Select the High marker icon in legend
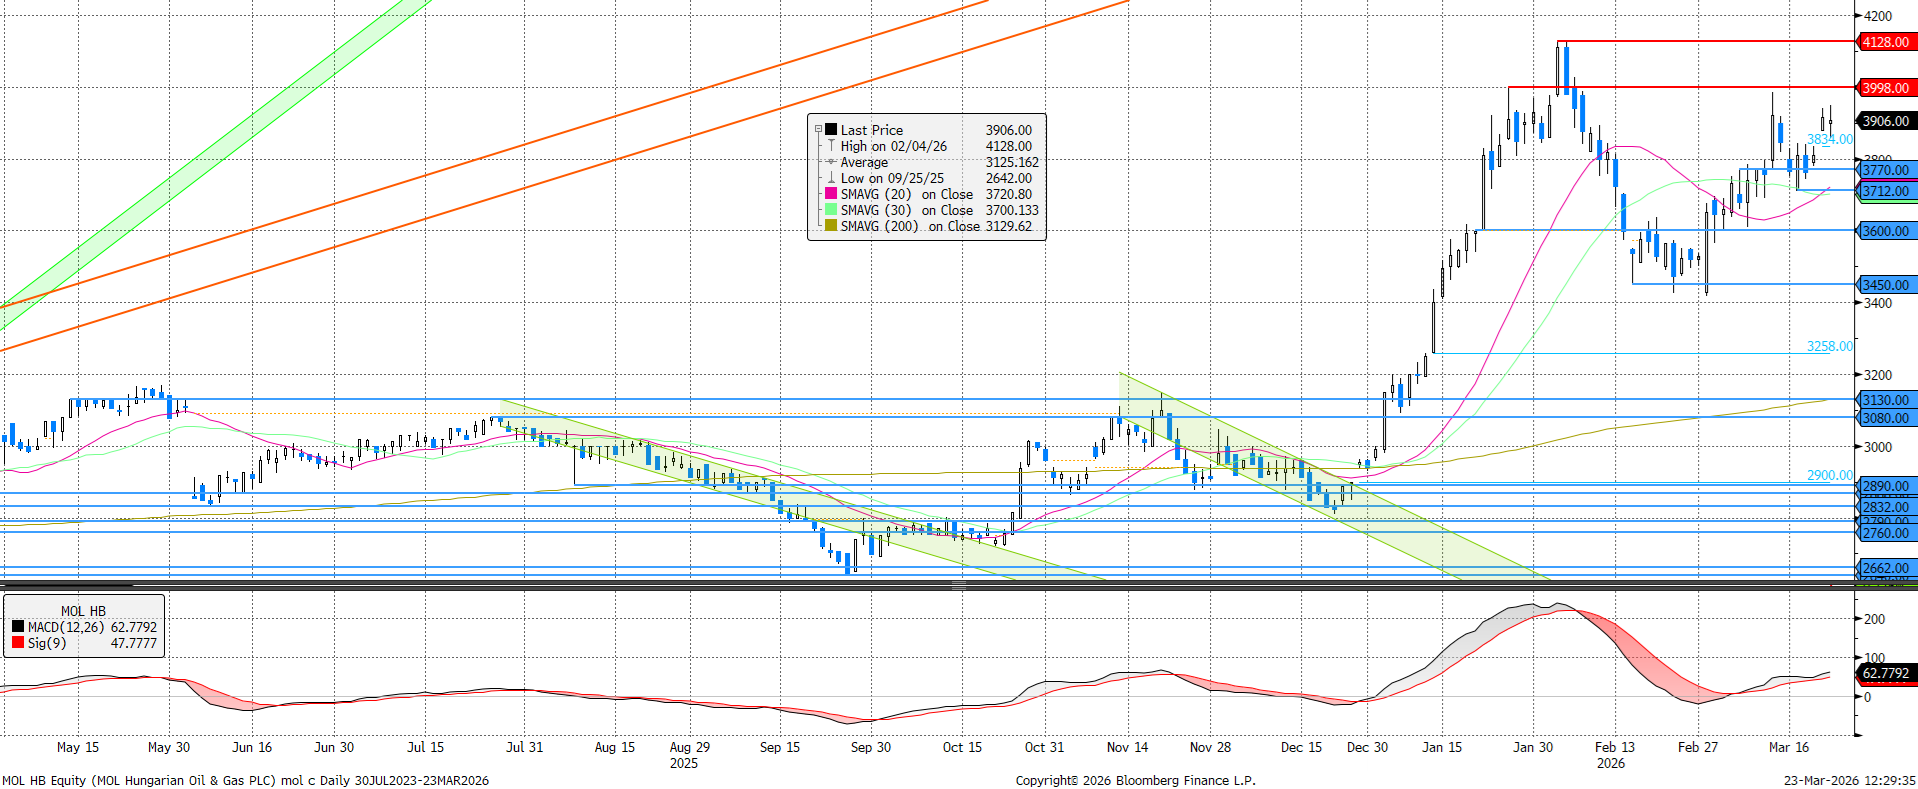1918x789 pixels. pyautogui.click(x=830, y=146)
